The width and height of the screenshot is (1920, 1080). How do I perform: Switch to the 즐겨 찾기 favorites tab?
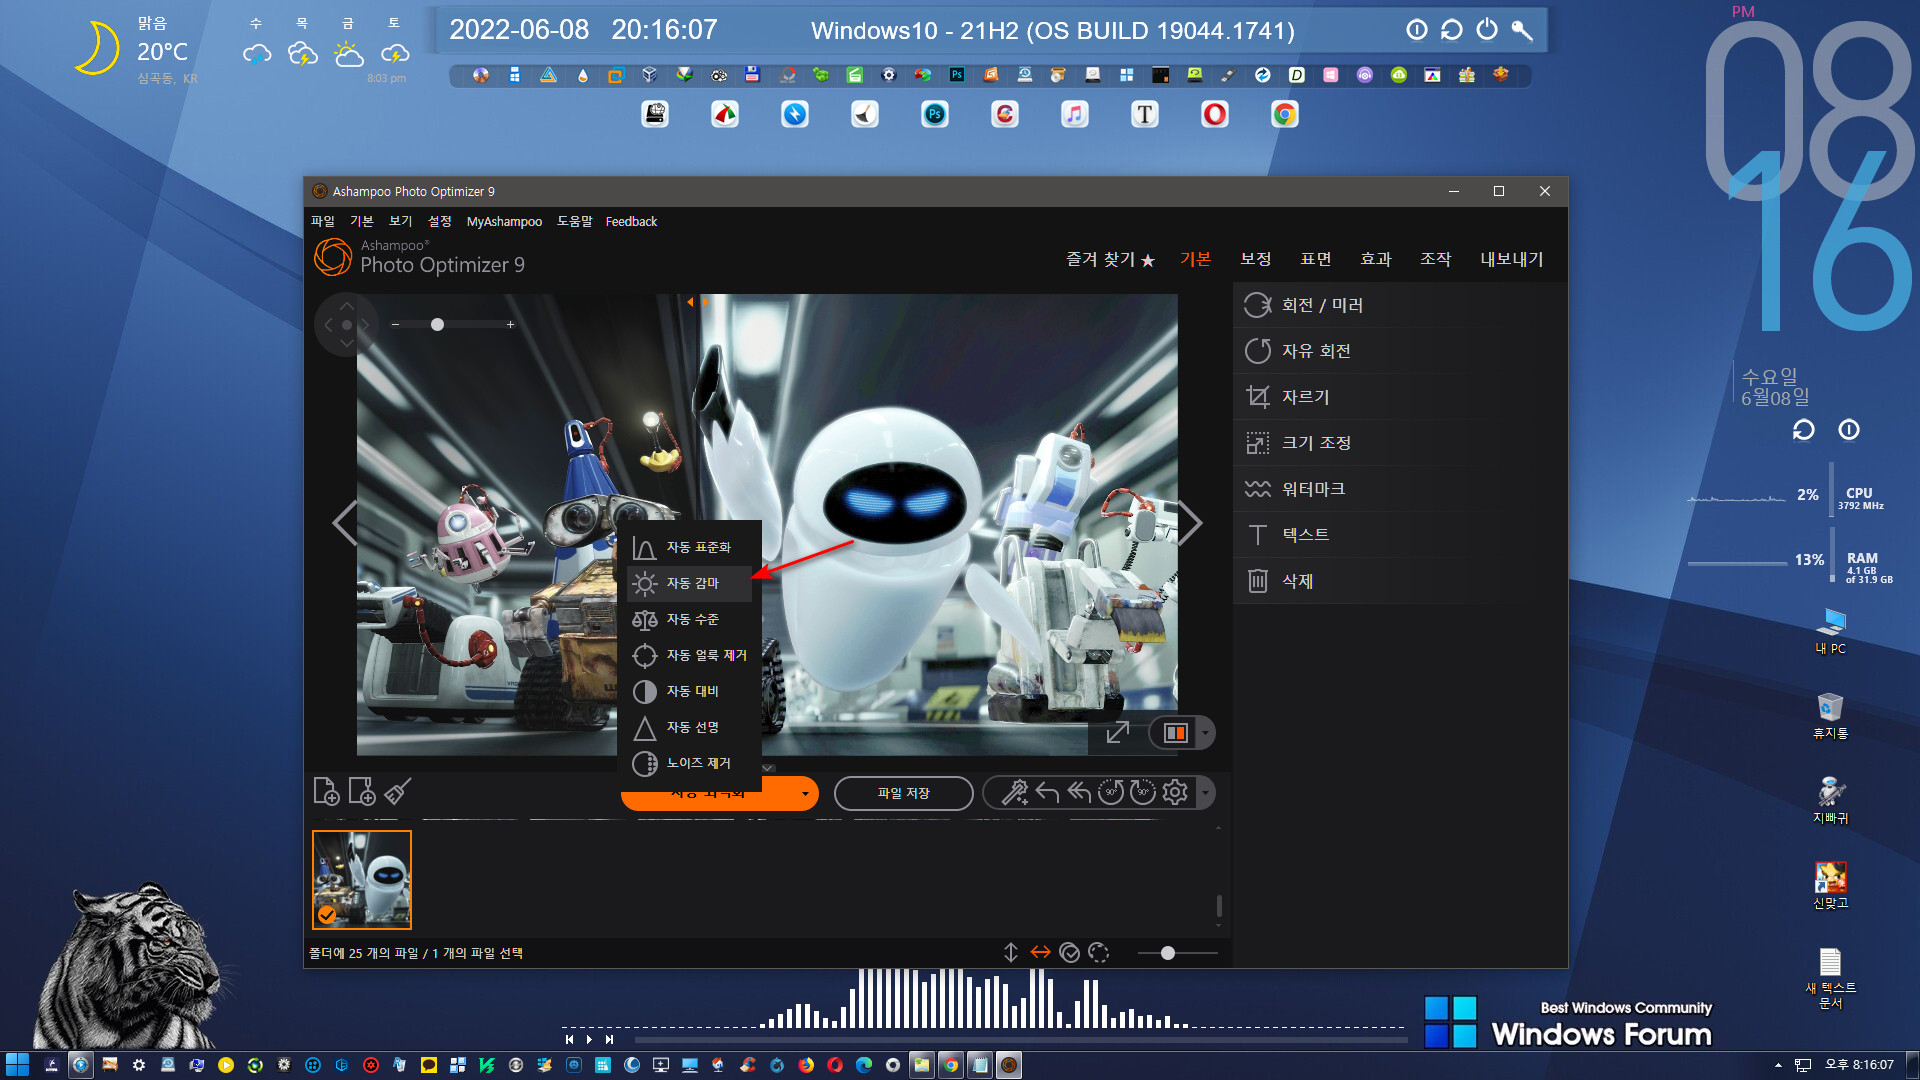pos(1110,259)
